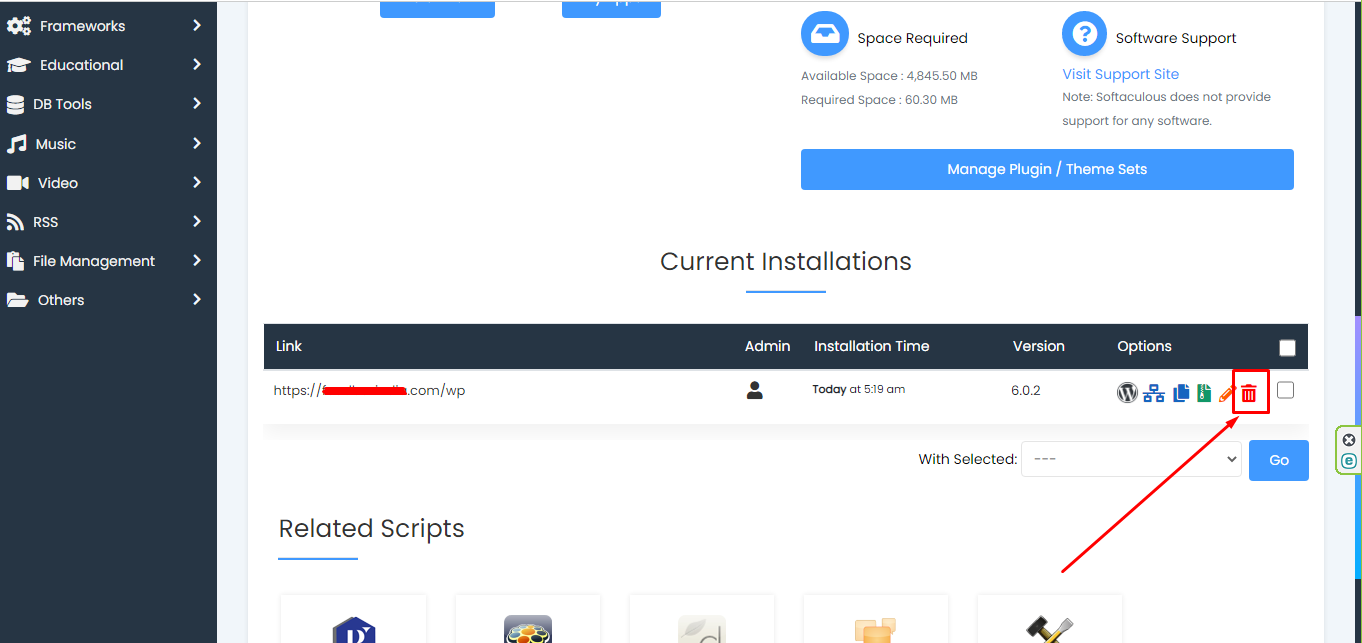Edit installation details with pencil icon
Screen dimensions: 1362x643
coord(1226,392)
